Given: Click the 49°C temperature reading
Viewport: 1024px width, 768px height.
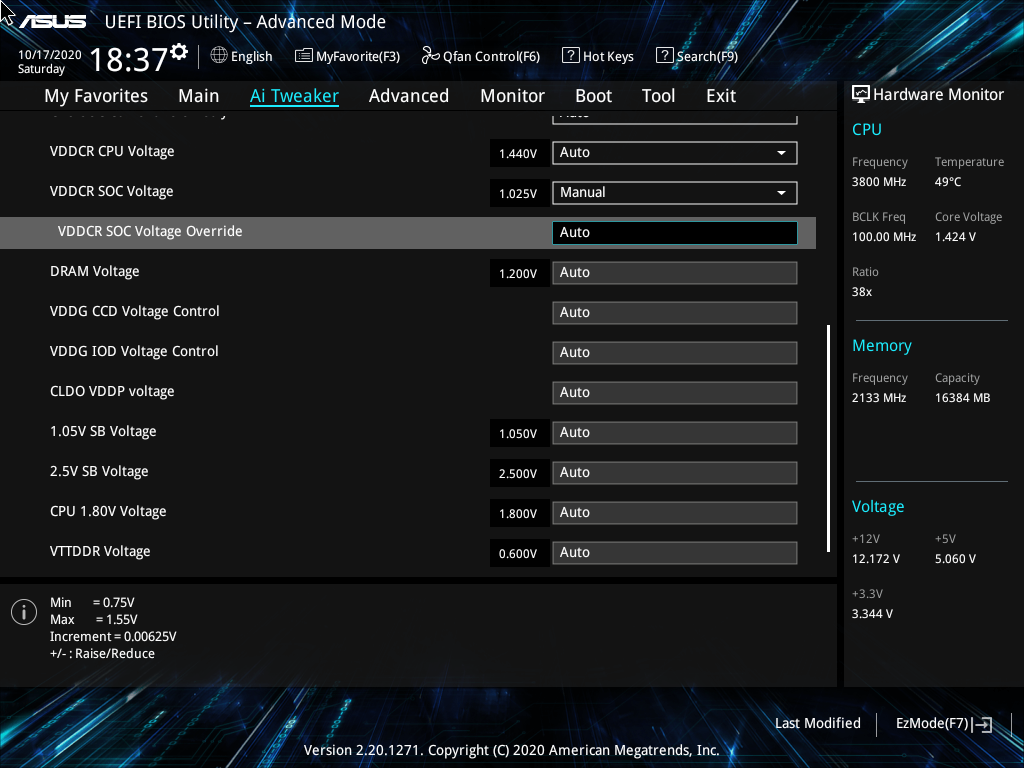Looking at the screenshot, I should click(x=948, y=182).
